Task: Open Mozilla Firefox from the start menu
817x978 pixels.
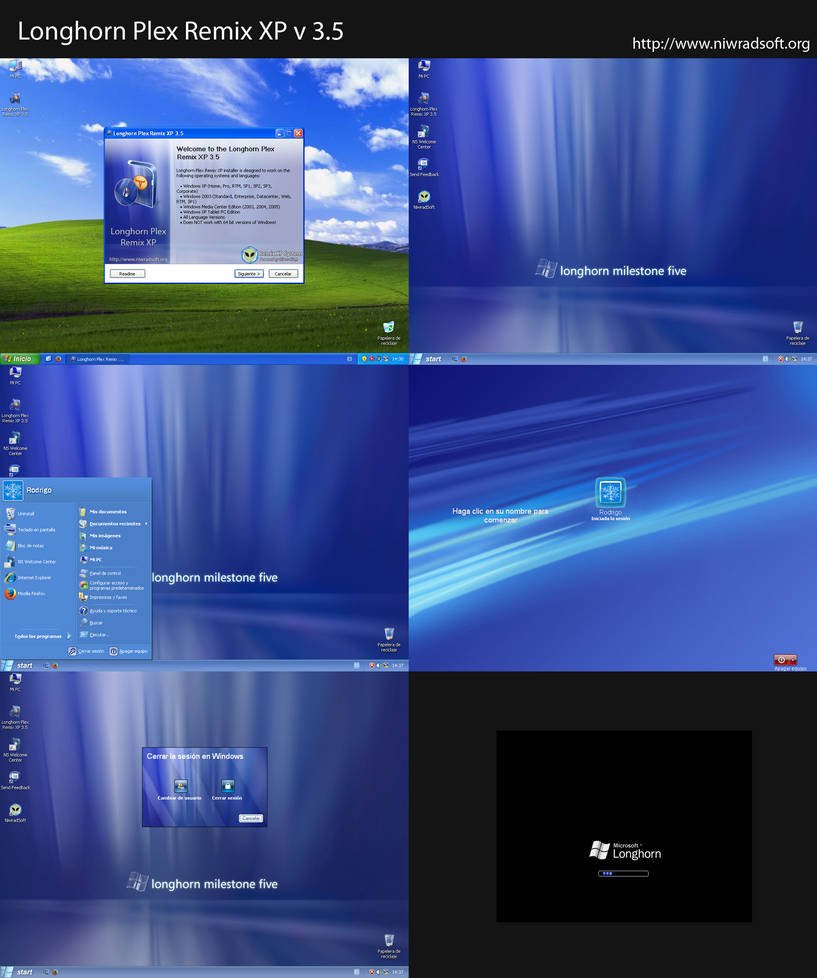Action: pyautogui.click(x=30, y=593)
